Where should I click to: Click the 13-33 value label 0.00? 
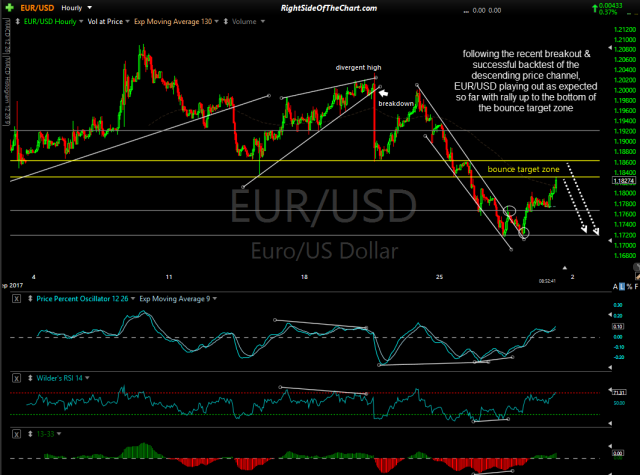coord(618,453)
